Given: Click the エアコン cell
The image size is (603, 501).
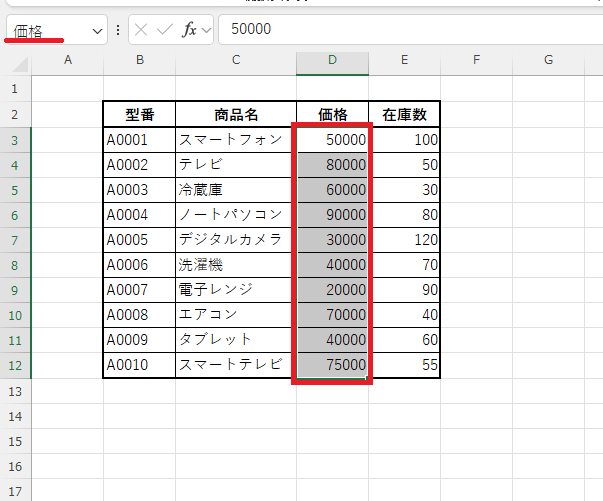Looking at the screenshot, I should [x=236, y=315].
